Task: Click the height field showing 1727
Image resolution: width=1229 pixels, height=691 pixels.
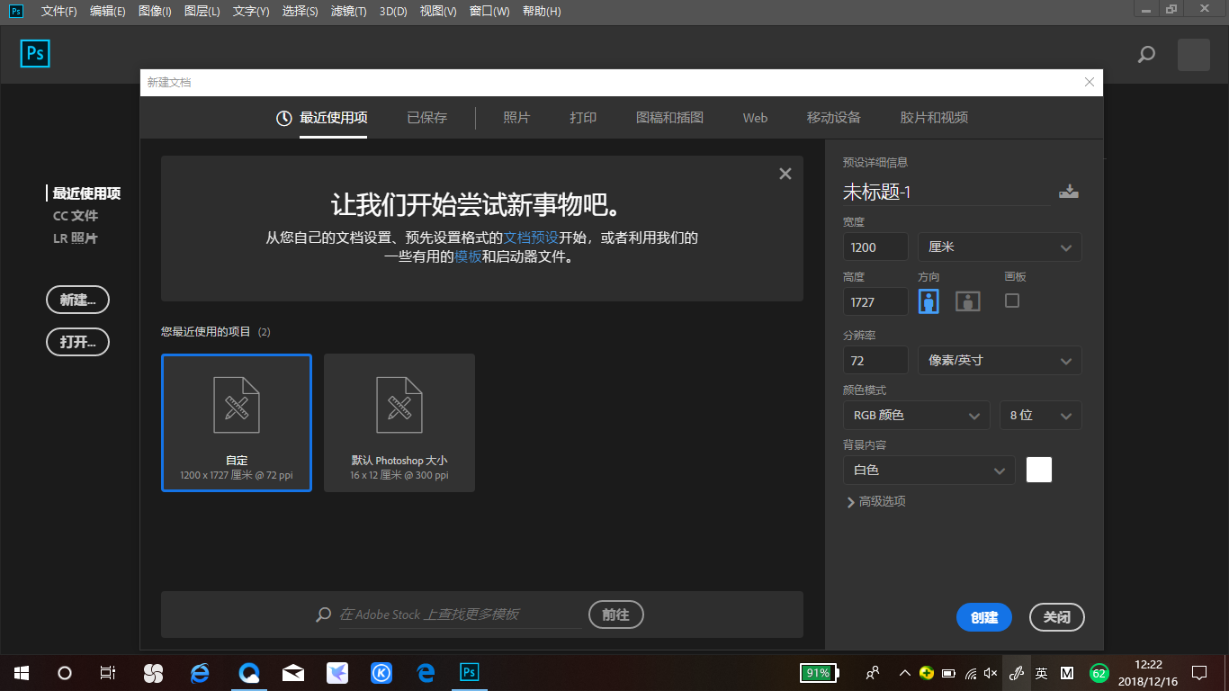Action: click(x=876, y=301)
